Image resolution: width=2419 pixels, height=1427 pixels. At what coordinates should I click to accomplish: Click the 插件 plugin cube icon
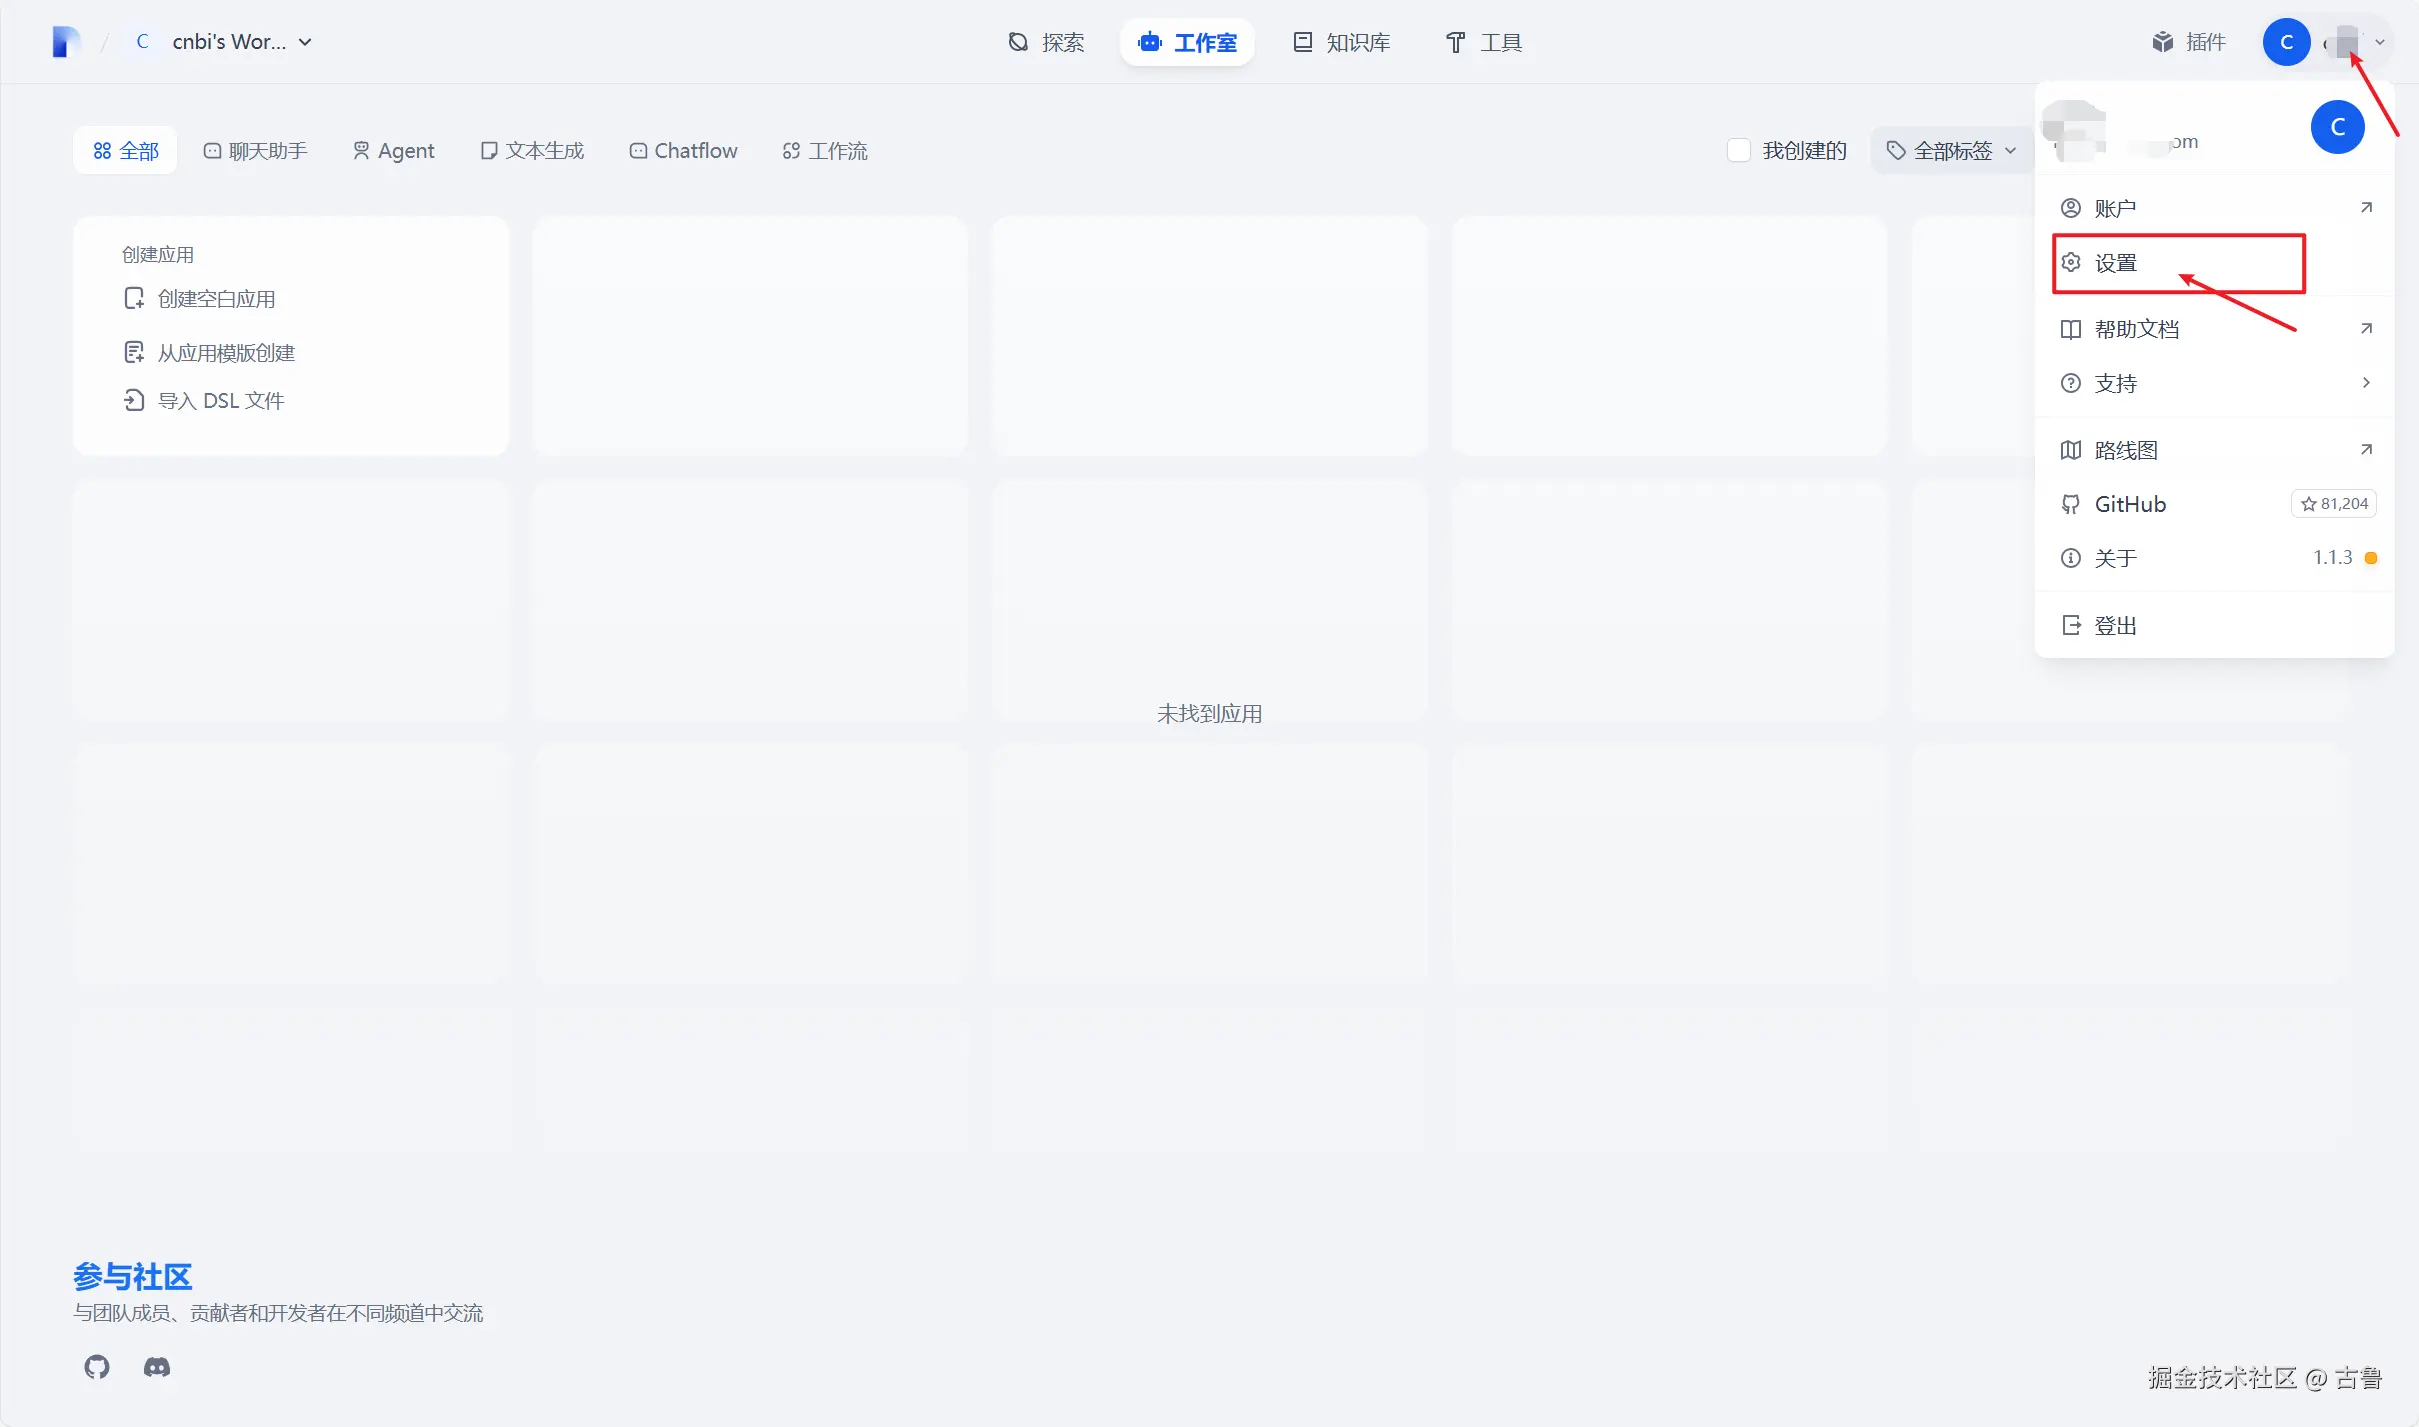2162,42
